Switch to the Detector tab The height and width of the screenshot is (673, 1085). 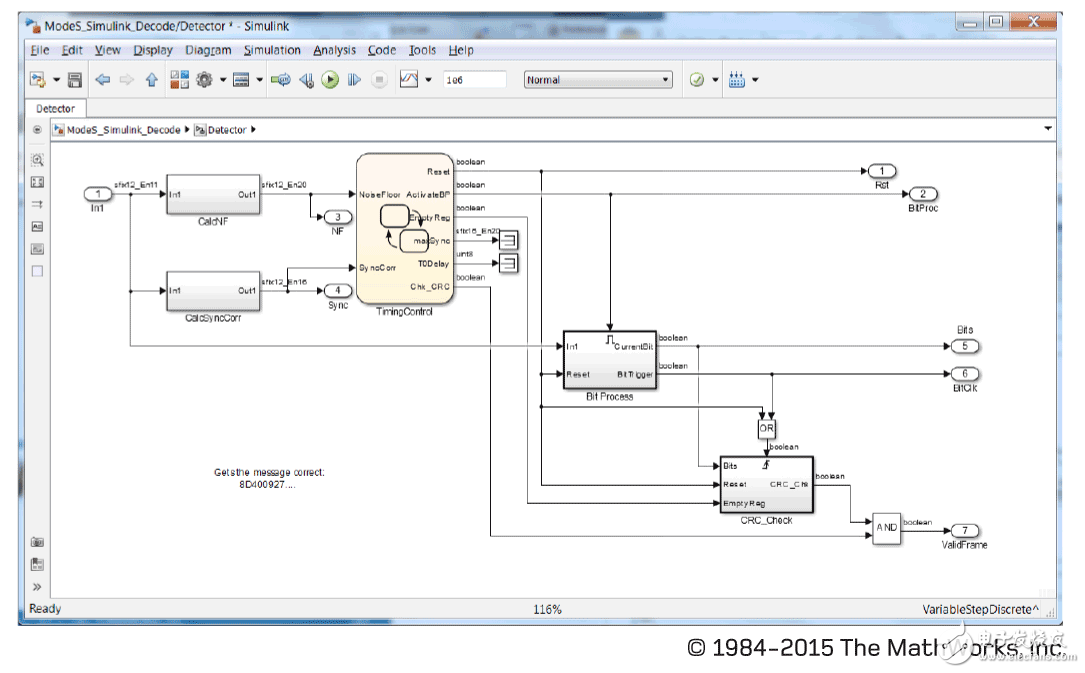(x=55, y=108)
